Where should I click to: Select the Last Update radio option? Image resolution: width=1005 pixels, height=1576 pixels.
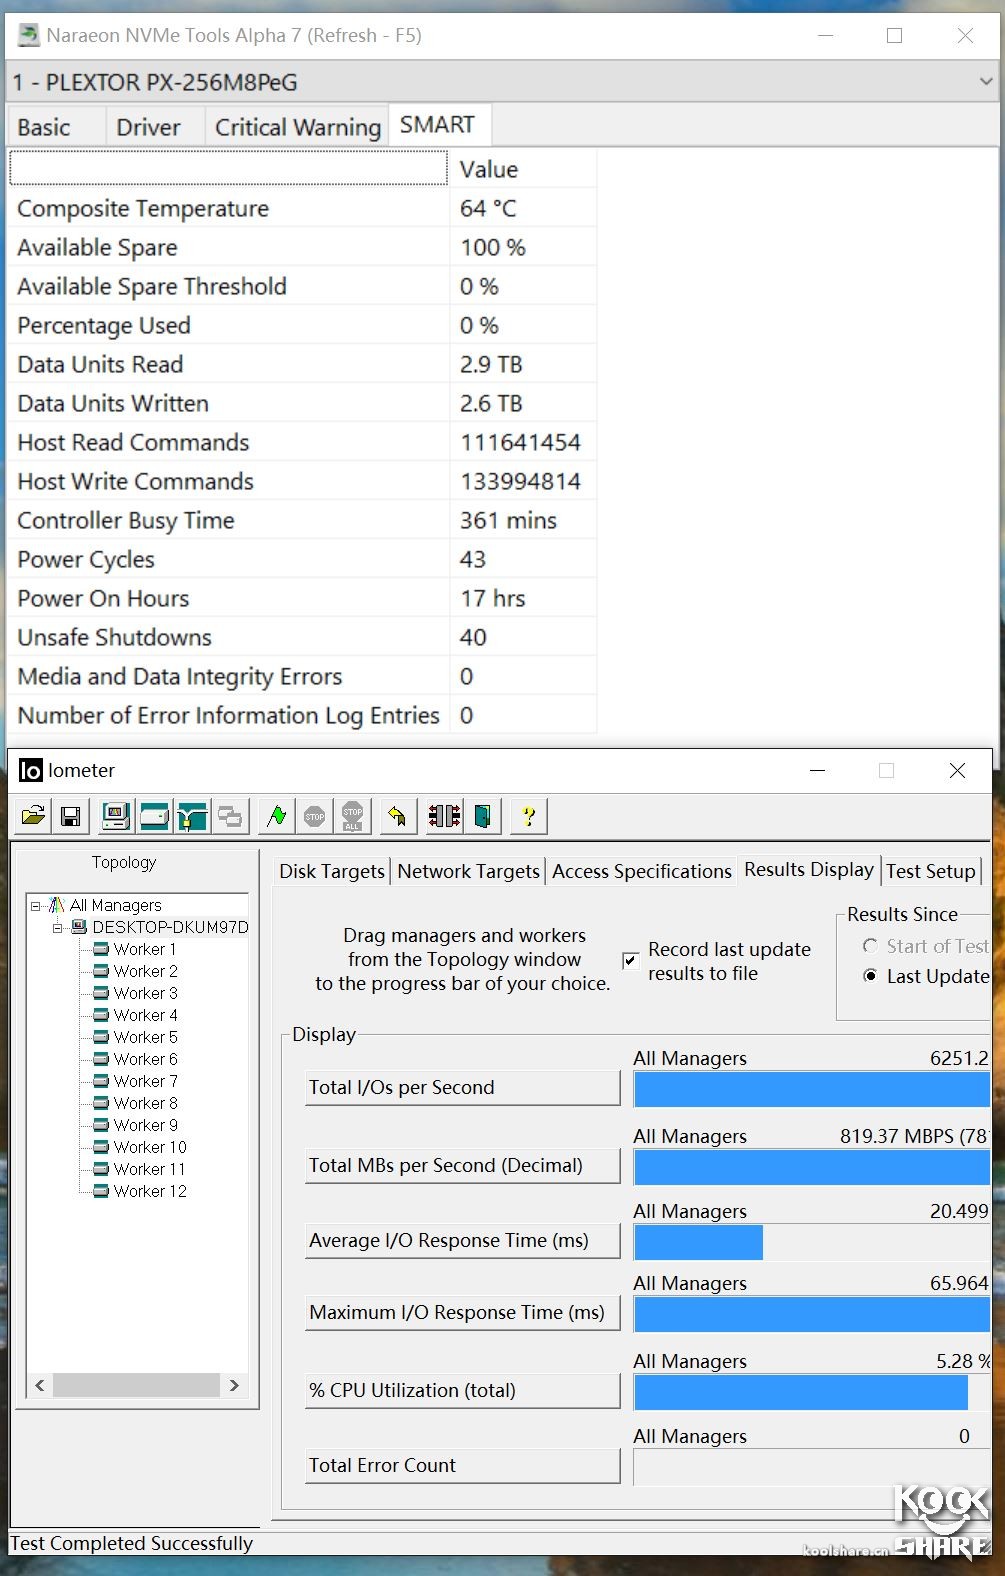point(870,976)
